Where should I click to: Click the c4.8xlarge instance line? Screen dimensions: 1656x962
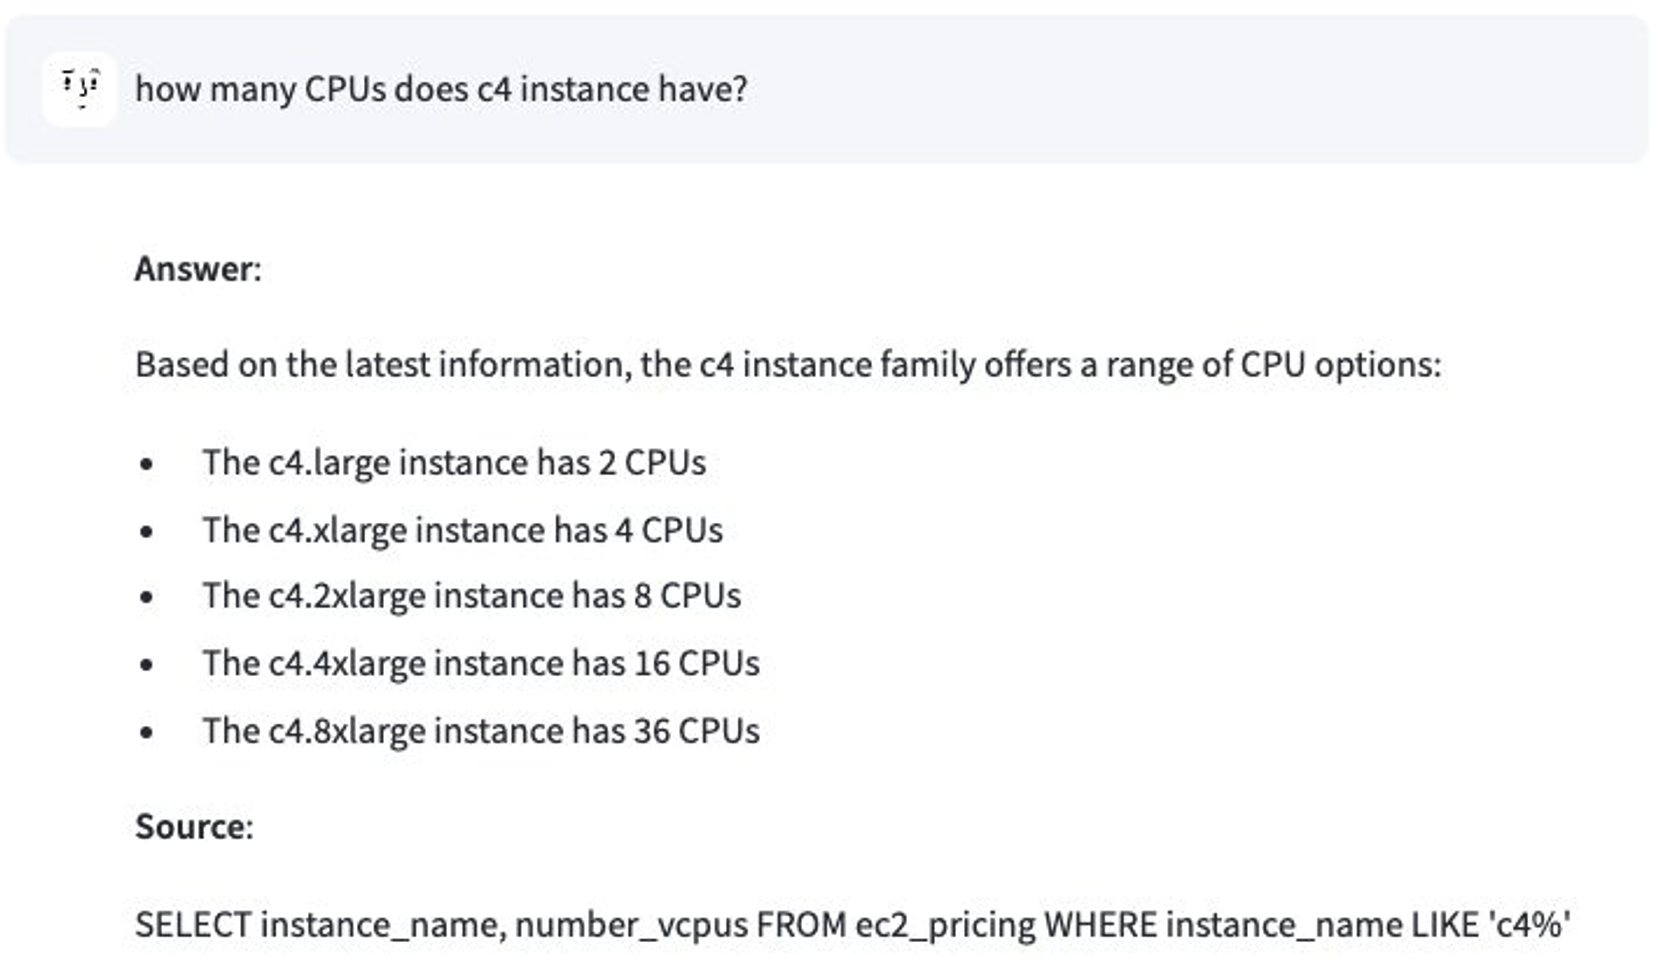(480, 731)
